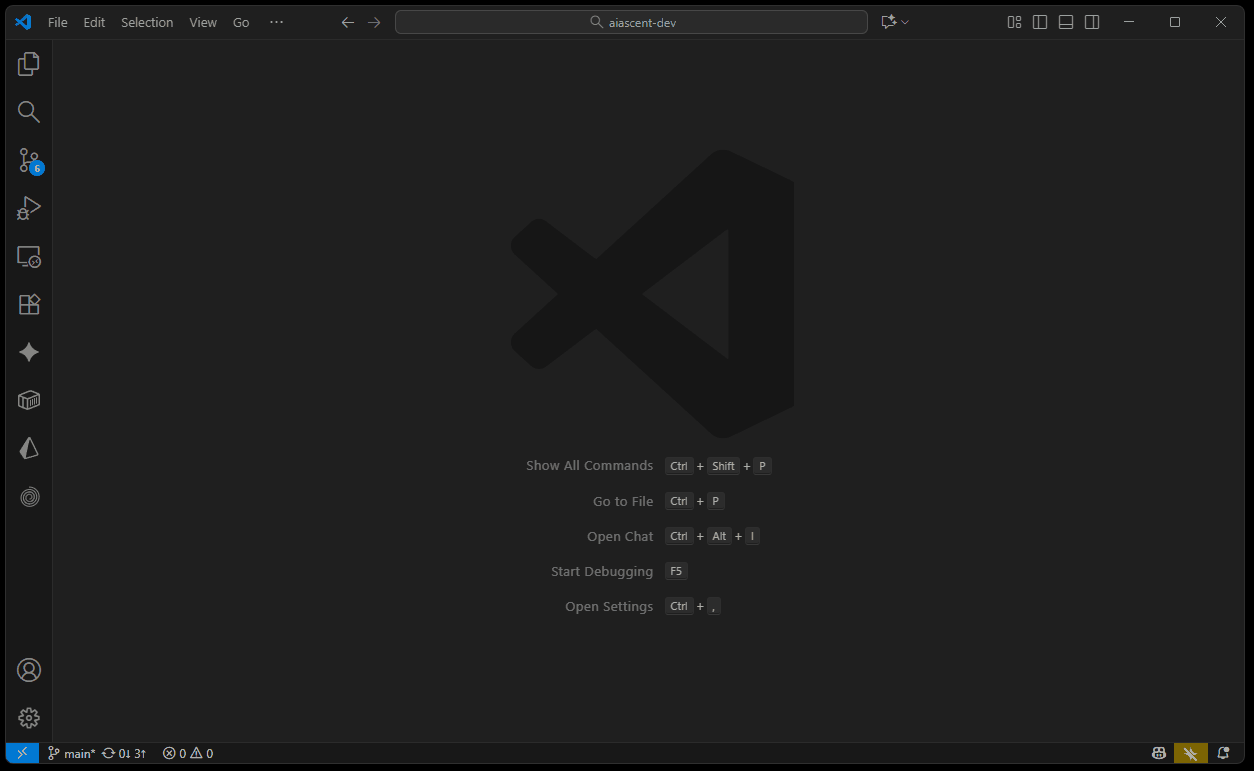1254x771 pixels.
Task: Open Source Control with 6 pending changes
Action: tap(29, 160)
